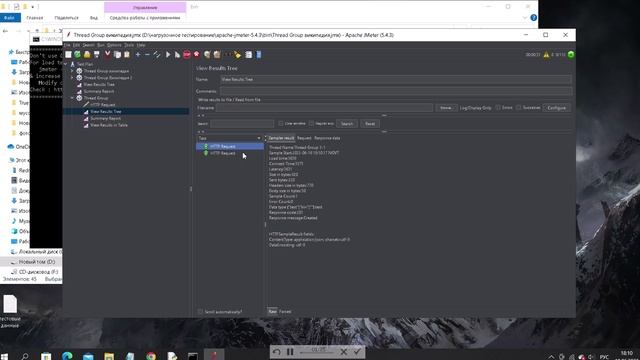The width and height of the screenshot is (640, 360).
Task: Expand the second Thread Group node
Action: pos(72,78)
